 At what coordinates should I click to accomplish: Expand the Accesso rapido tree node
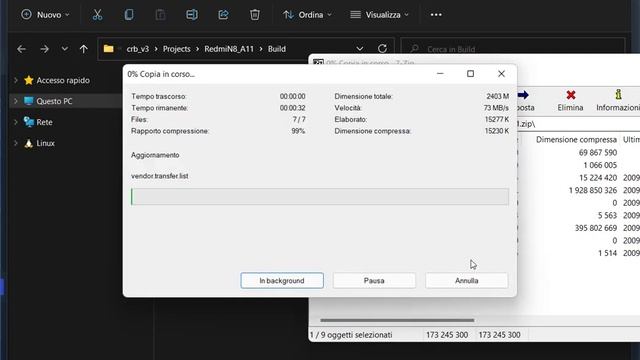tap(16, 80)
